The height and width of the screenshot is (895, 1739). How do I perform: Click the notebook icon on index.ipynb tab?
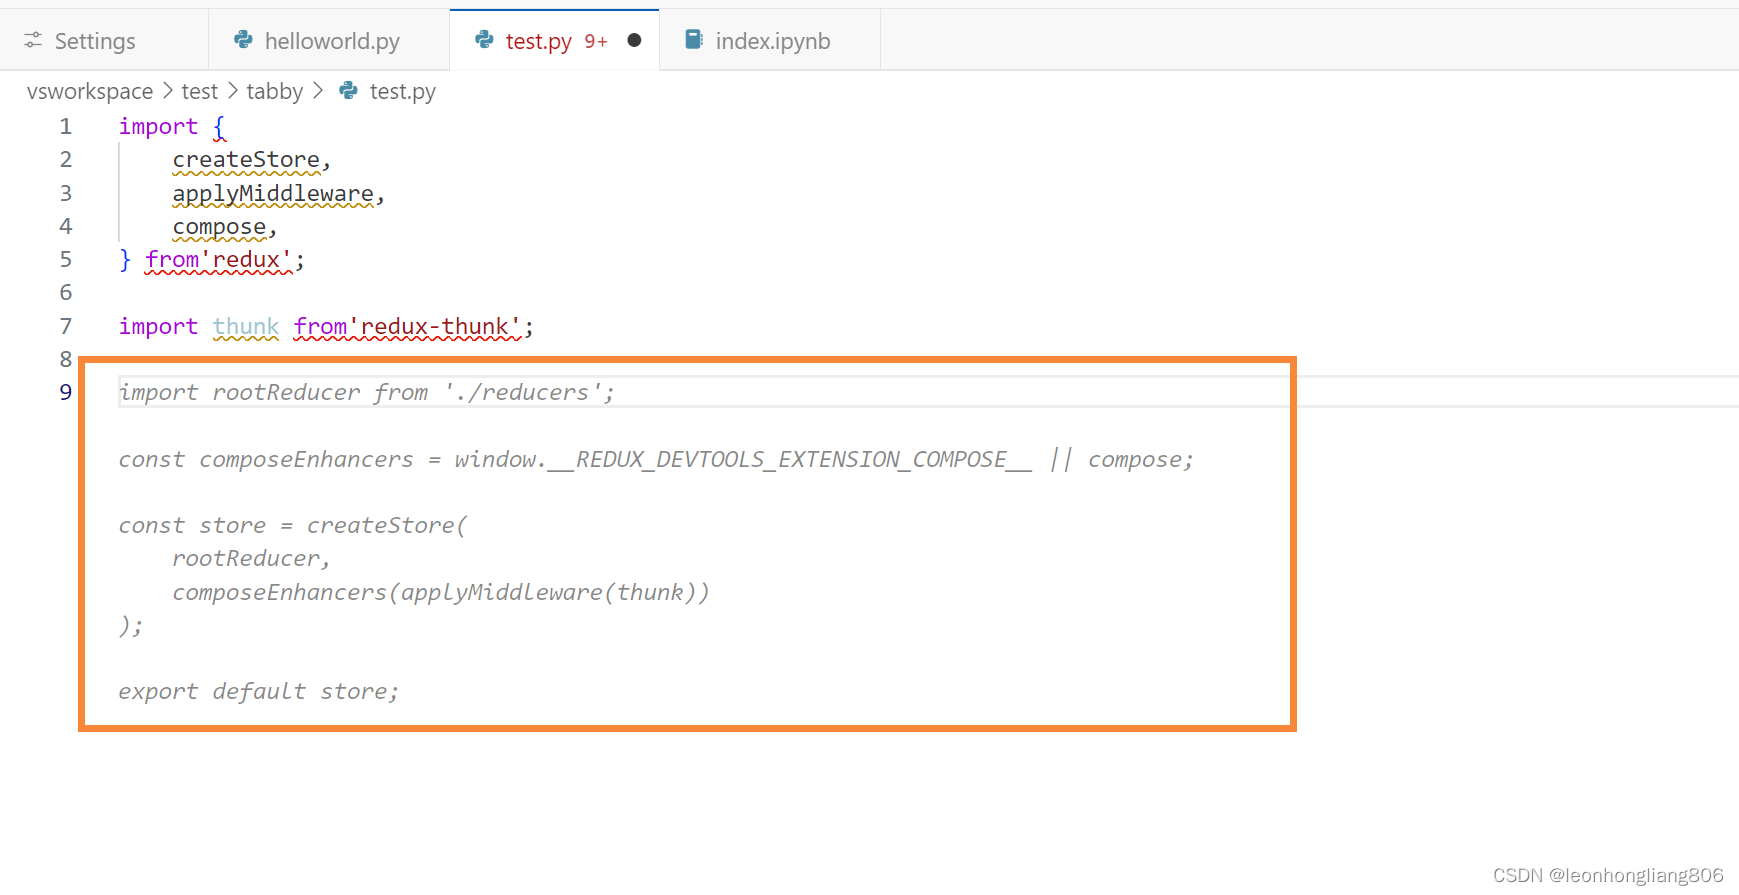tap(693, 40)
